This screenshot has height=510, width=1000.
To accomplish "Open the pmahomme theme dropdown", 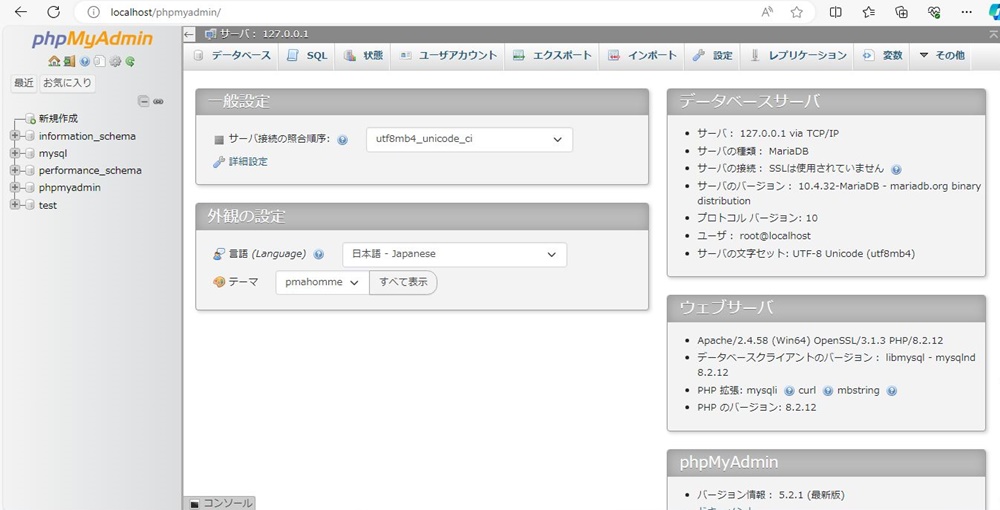I will pos(322,282).
